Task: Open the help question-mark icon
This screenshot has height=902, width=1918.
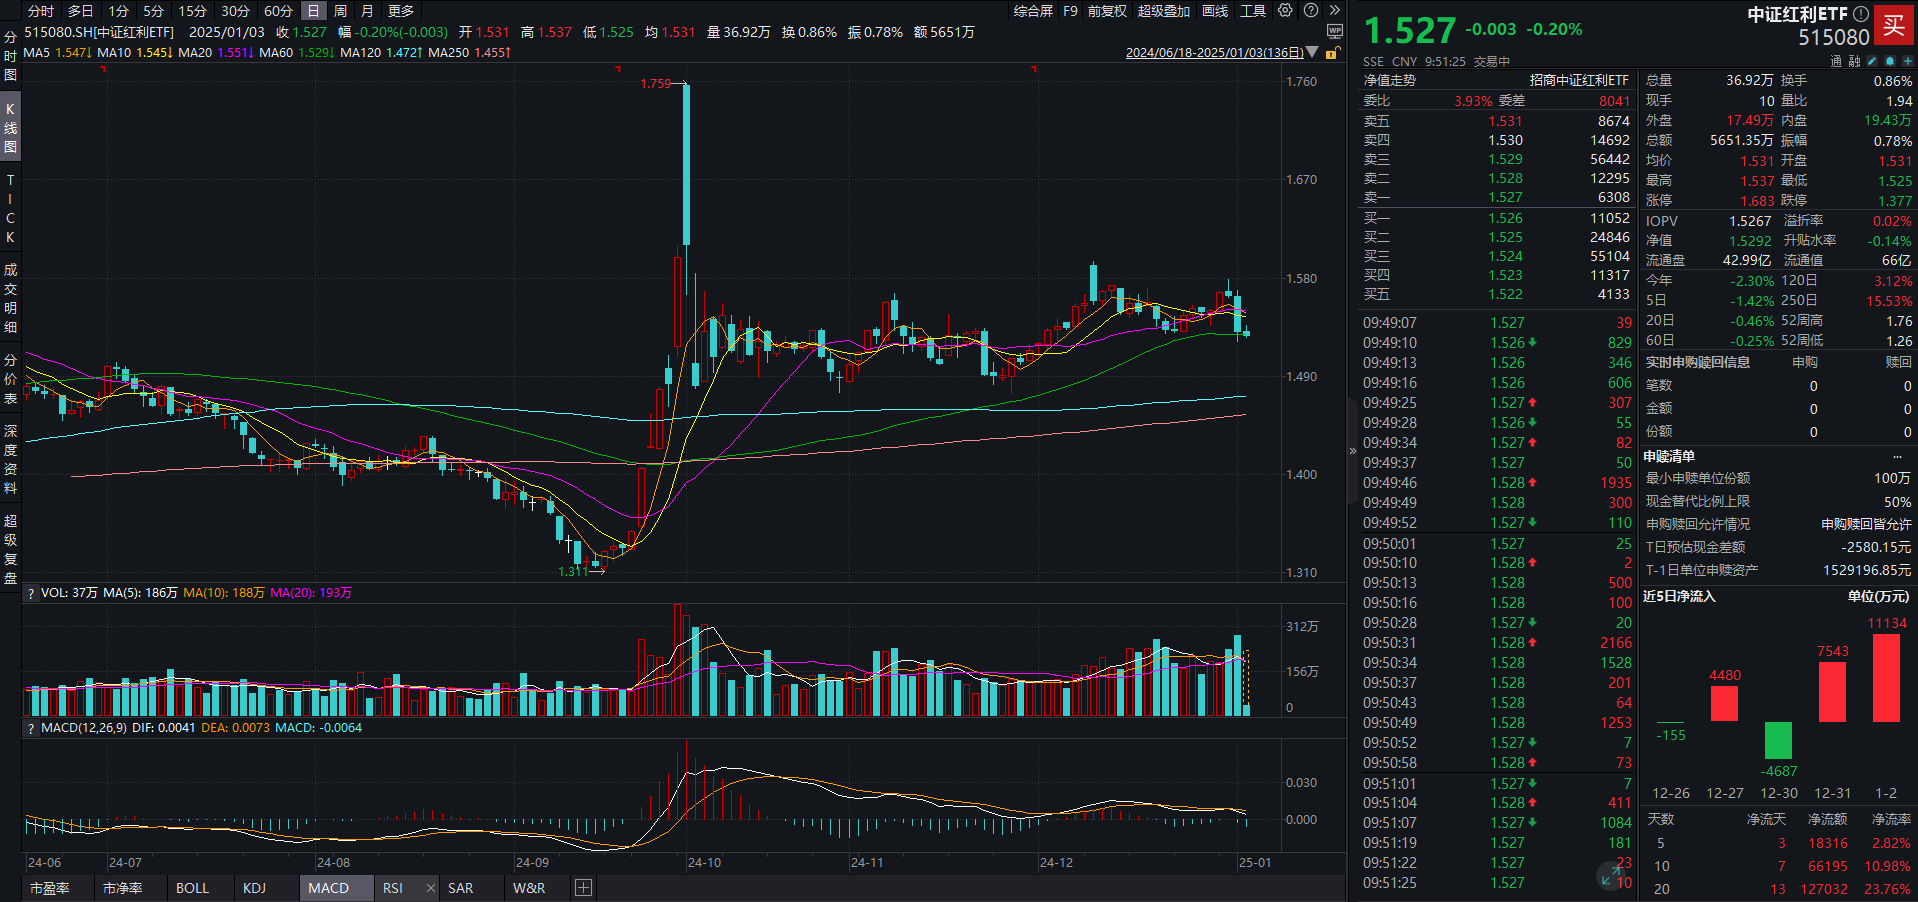Action: click(x=1311, y=11)
